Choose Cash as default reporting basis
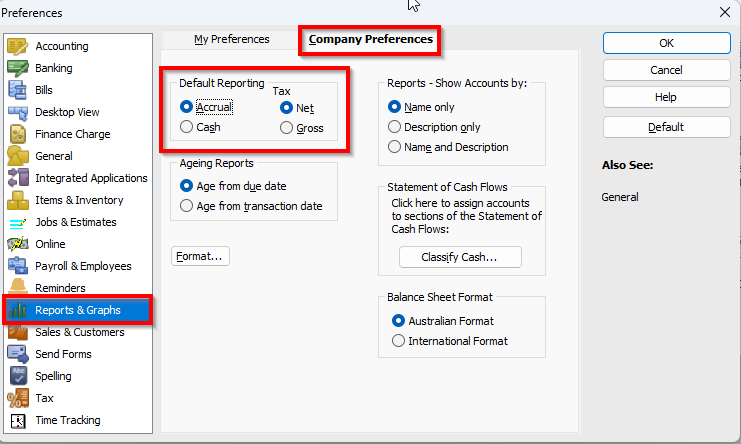This screenshot has width=741, height=444. (187, 127)
